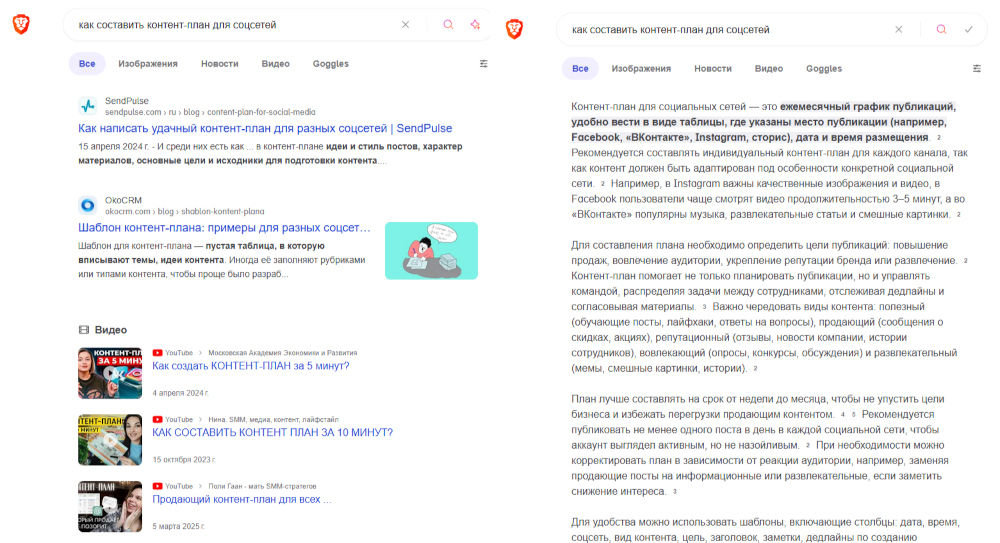Select the Все tab in left window
1000x543 pixels.
[x=87, y=64]
